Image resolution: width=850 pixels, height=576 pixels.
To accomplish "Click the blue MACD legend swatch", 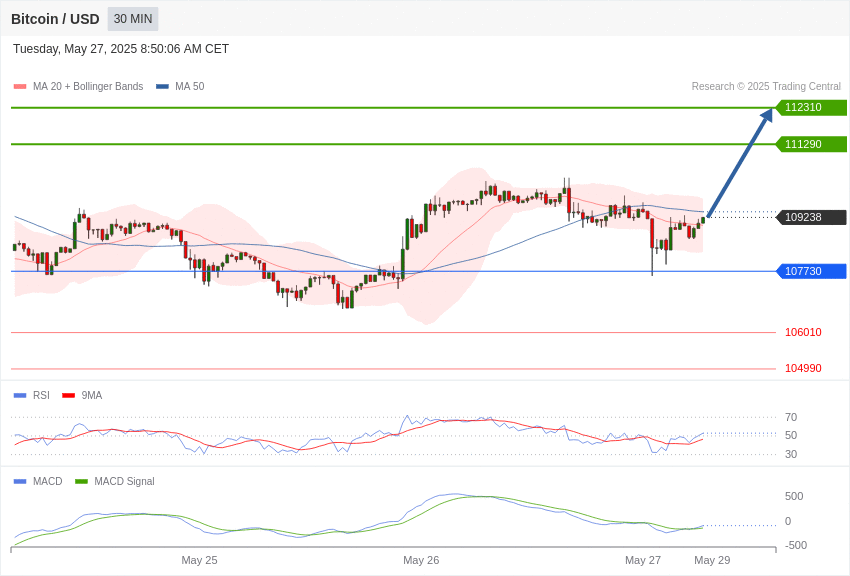I will [x=20, y=481].
